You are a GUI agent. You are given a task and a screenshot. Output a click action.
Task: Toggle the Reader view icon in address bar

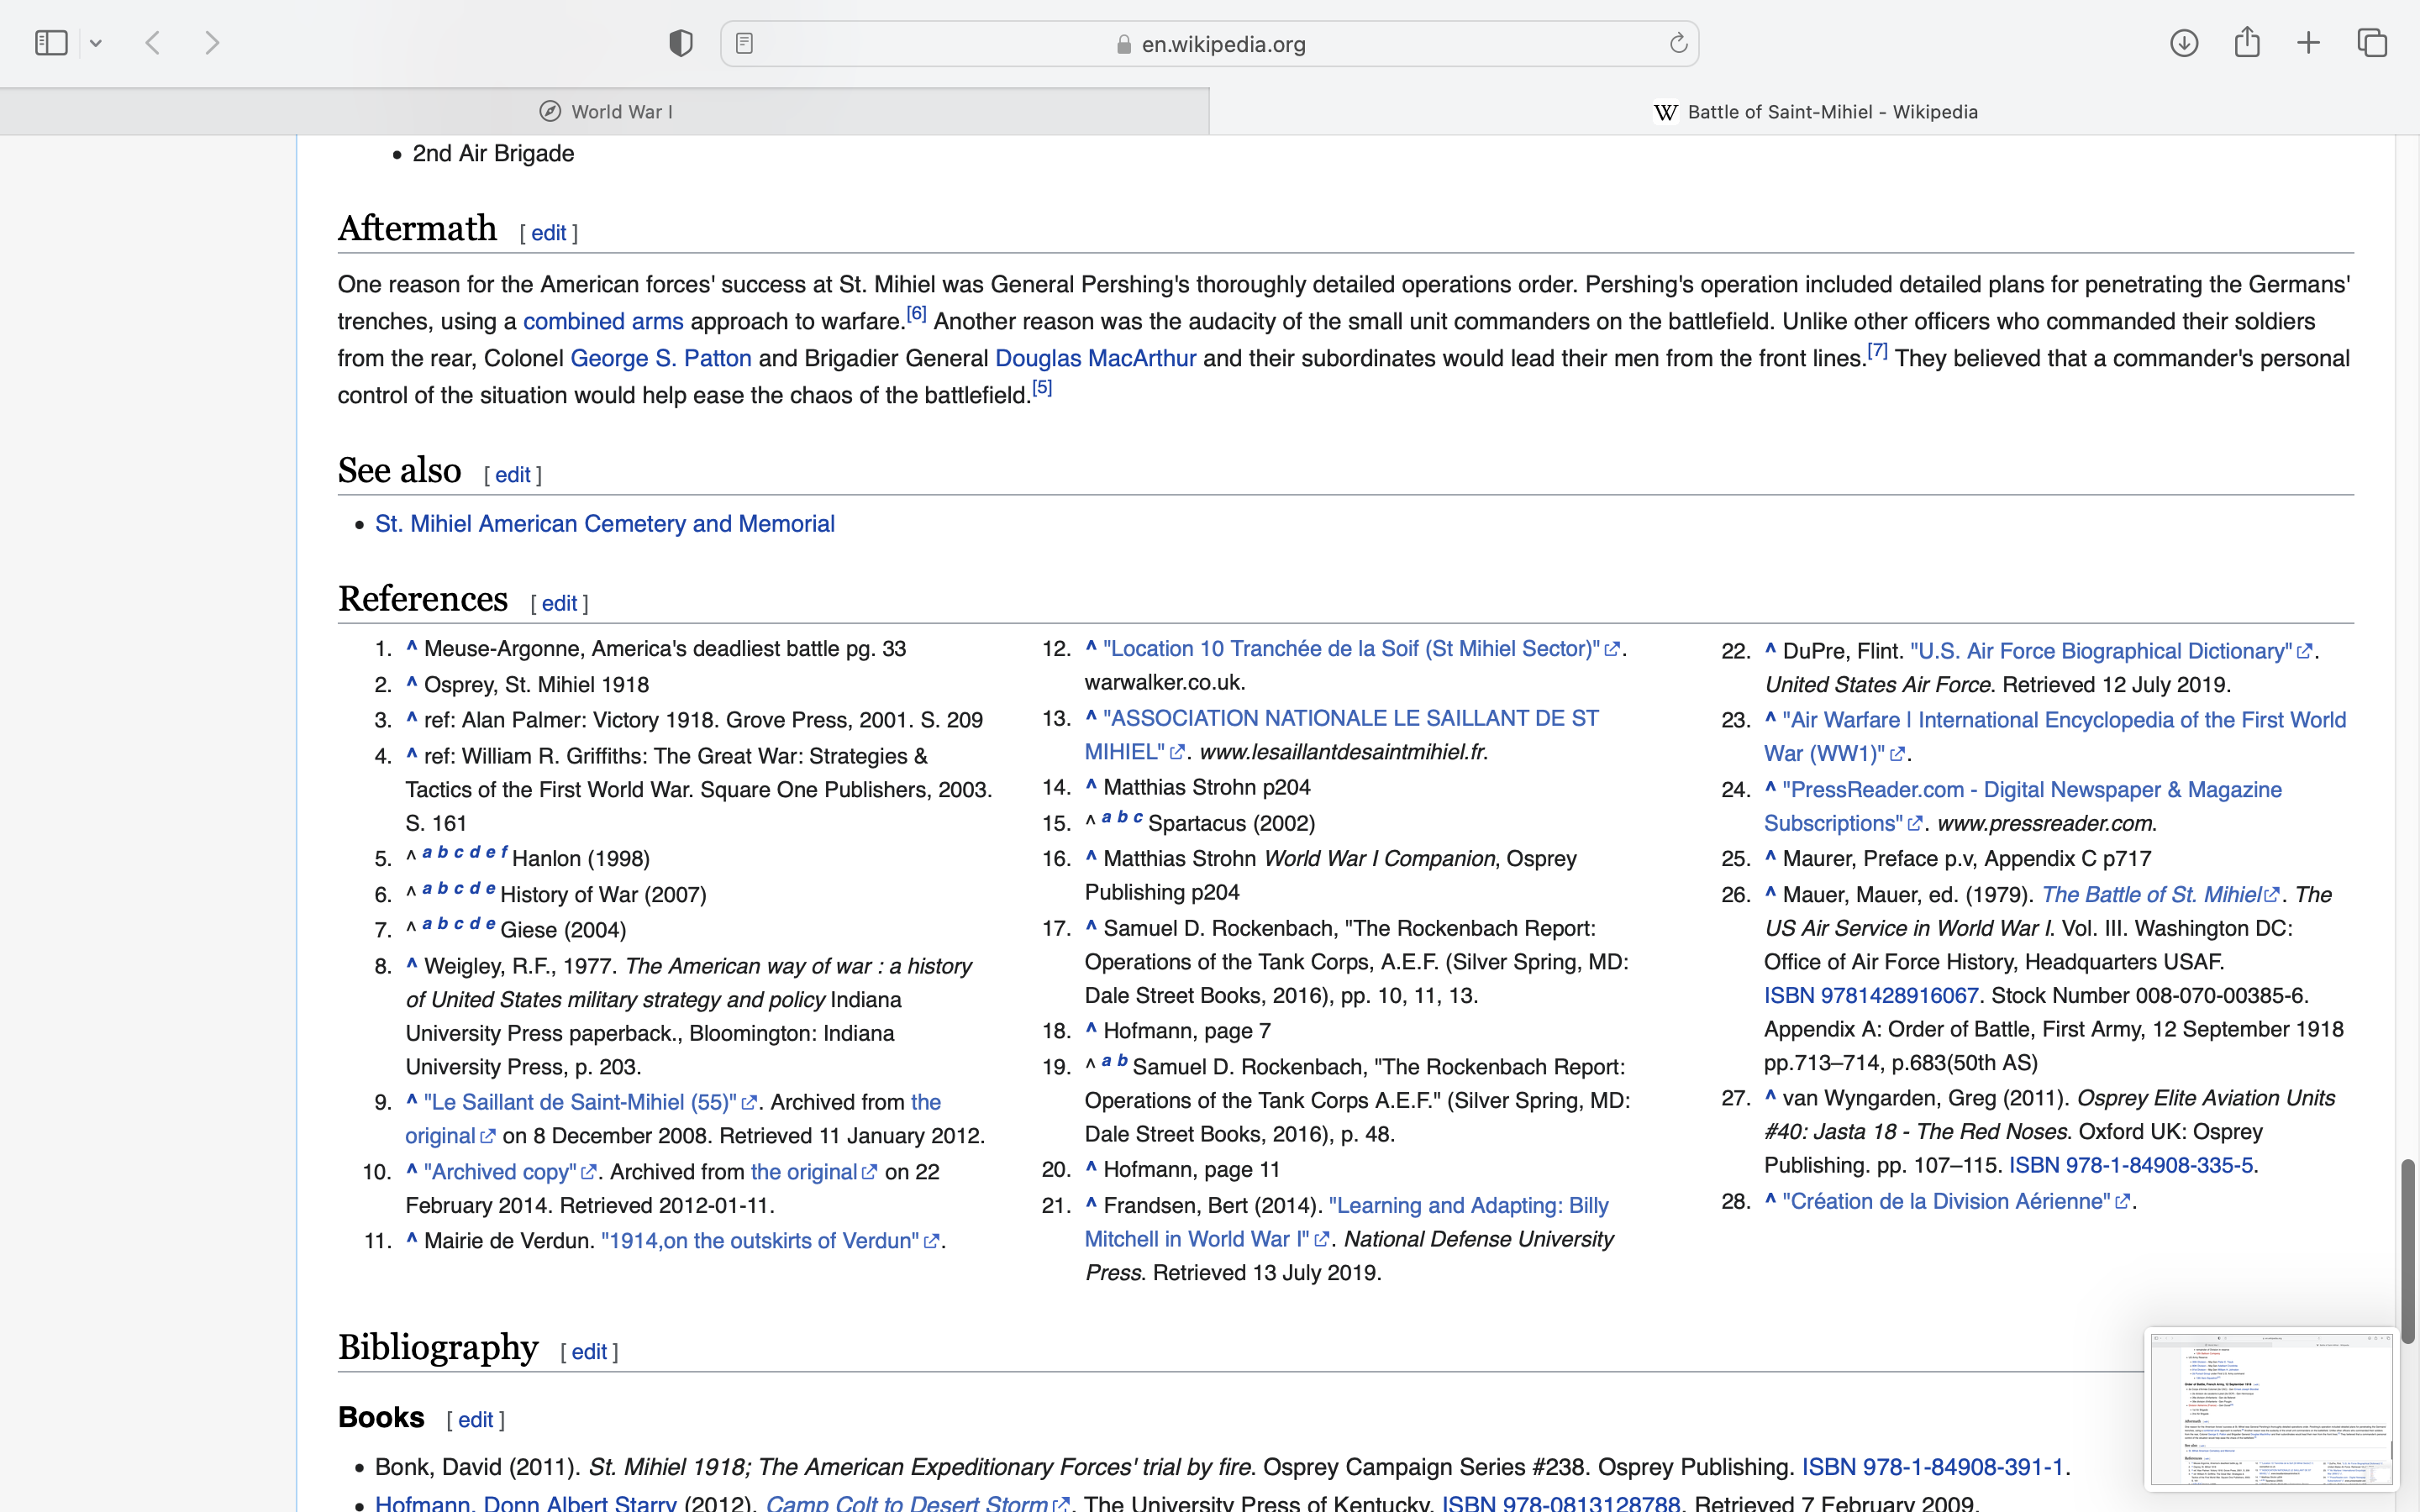point(744,43)
